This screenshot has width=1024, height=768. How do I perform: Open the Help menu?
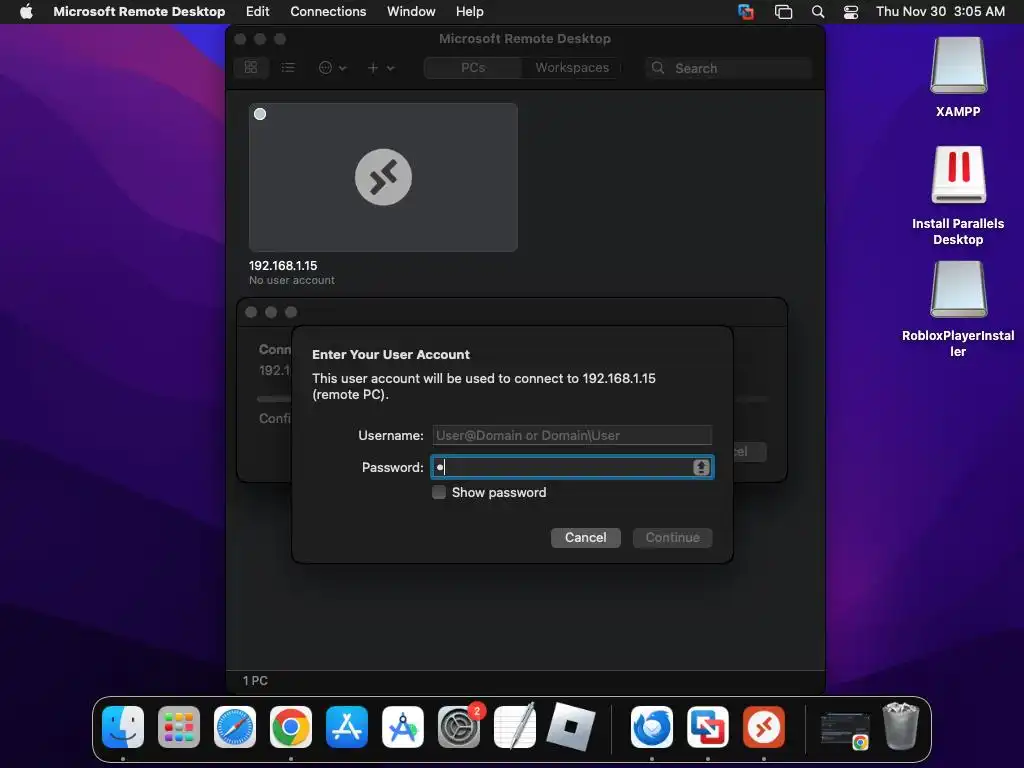click(470, 12)
